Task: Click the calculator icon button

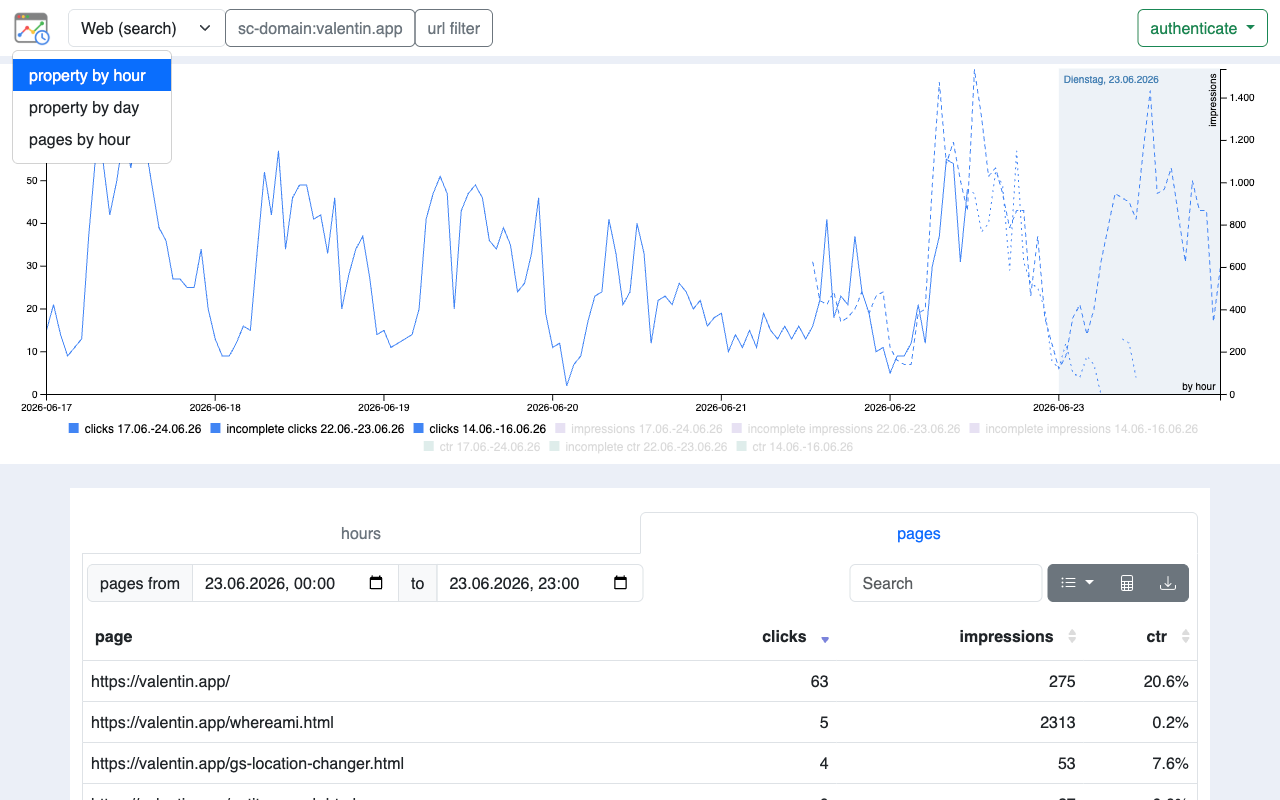Action: point(1127,583)
